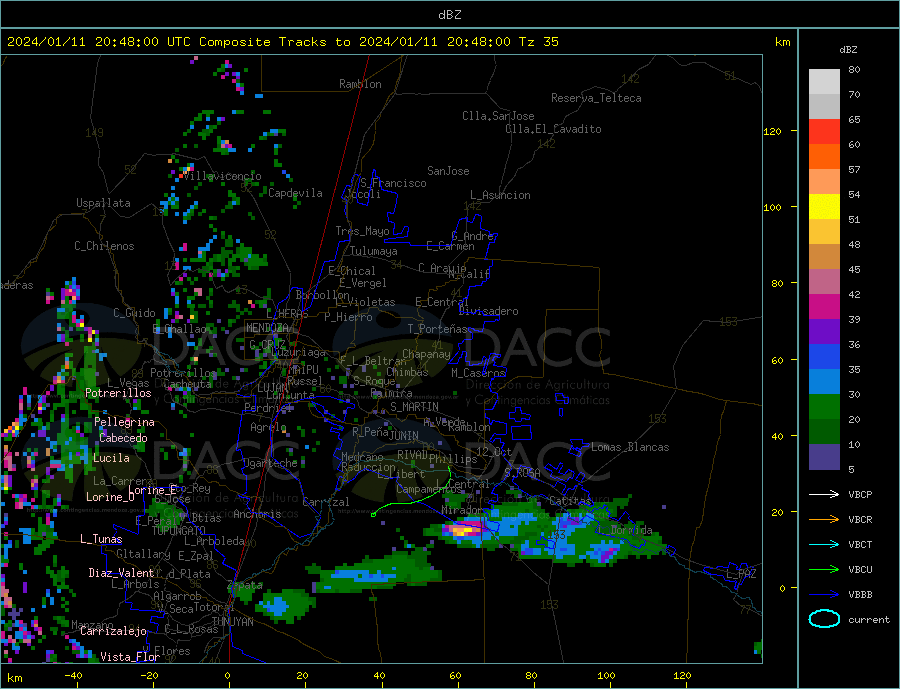Click the 'L_Tunas' station label
900x689 pixels.
coord(101,539)
